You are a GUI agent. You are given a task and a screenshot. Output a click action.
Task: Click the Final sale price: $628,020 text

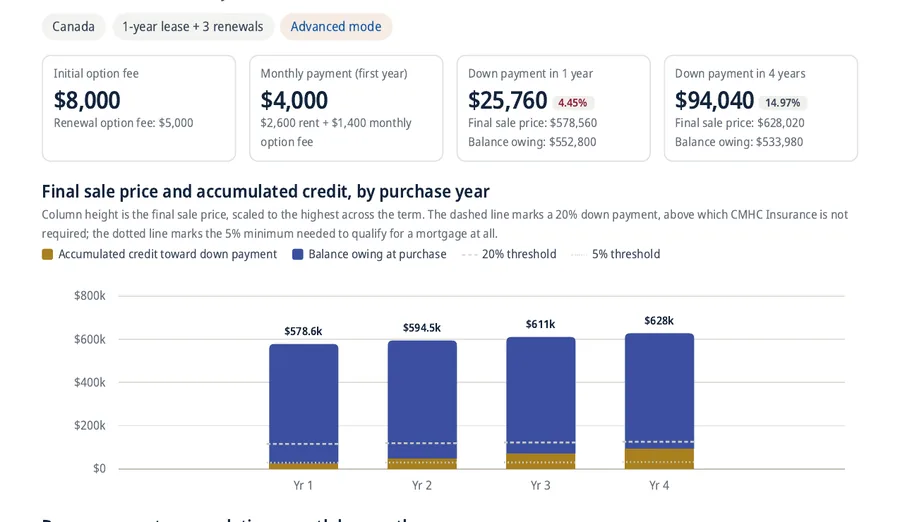[740, 123]
